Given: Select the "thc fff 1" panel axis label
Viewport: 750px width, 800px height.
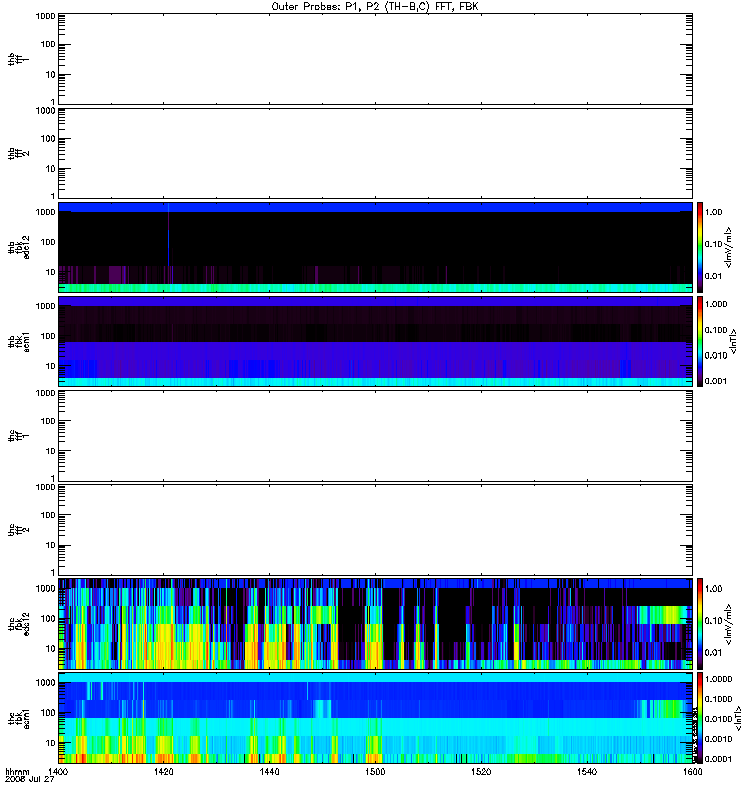Looking at the screenshot, I should (x=18, y=436).
